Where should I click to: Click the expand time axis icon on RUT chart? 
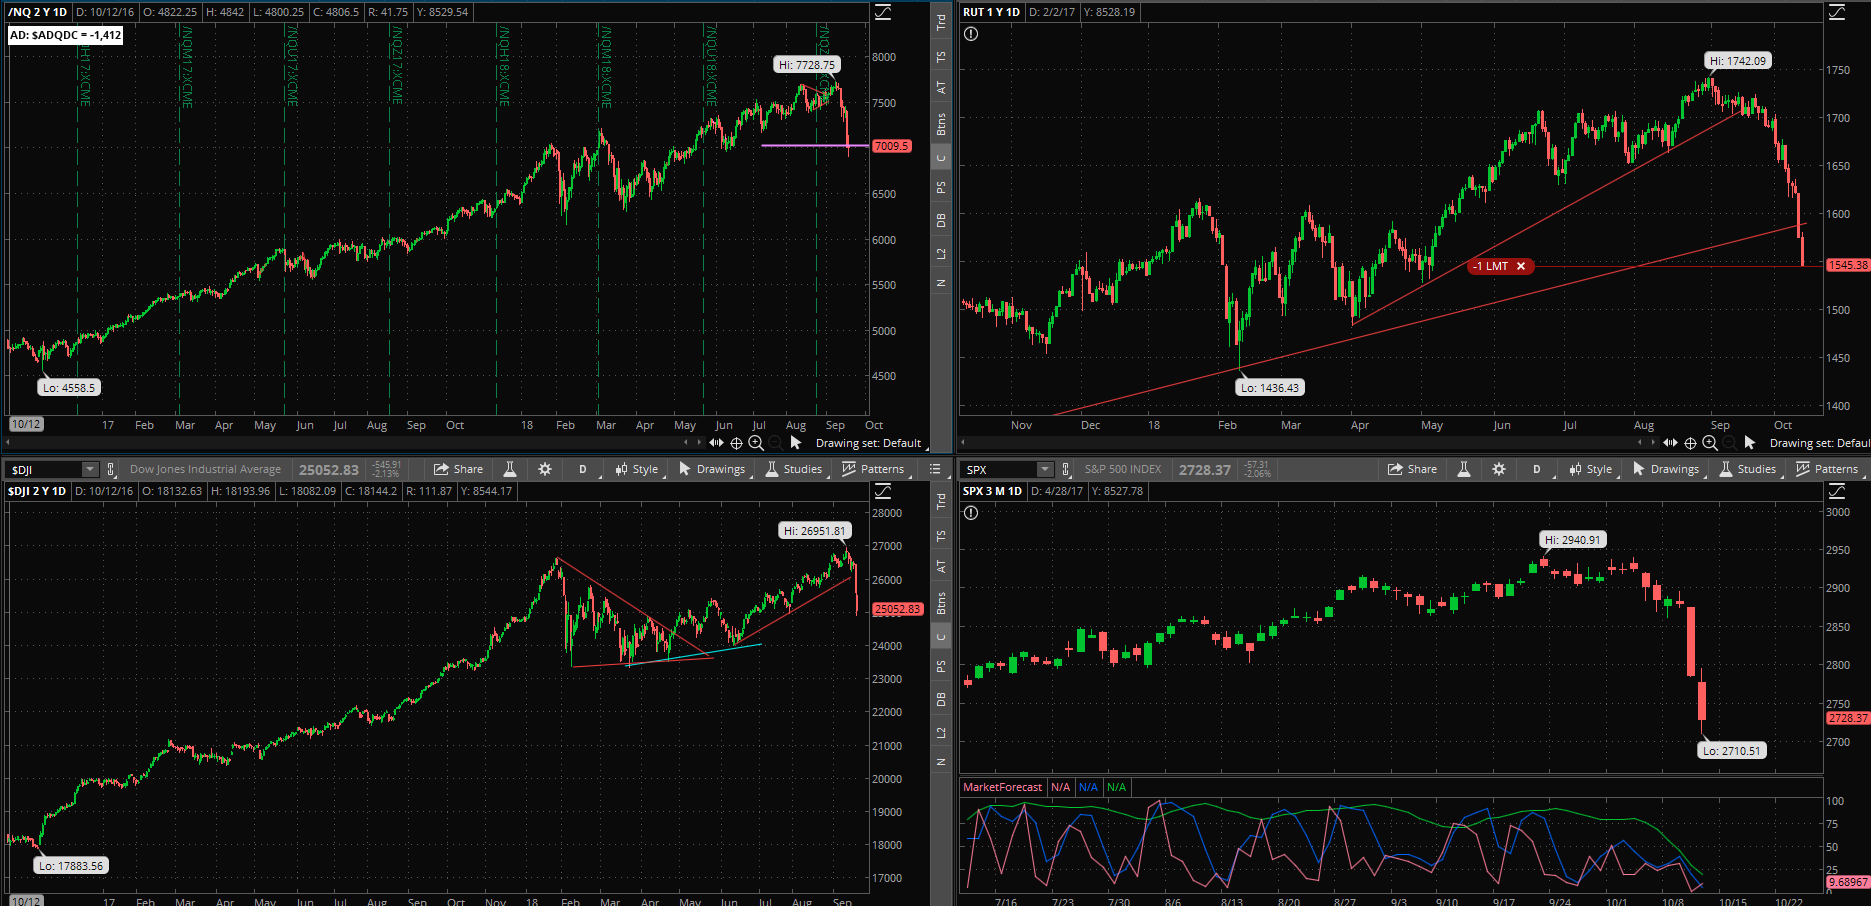1670,442
